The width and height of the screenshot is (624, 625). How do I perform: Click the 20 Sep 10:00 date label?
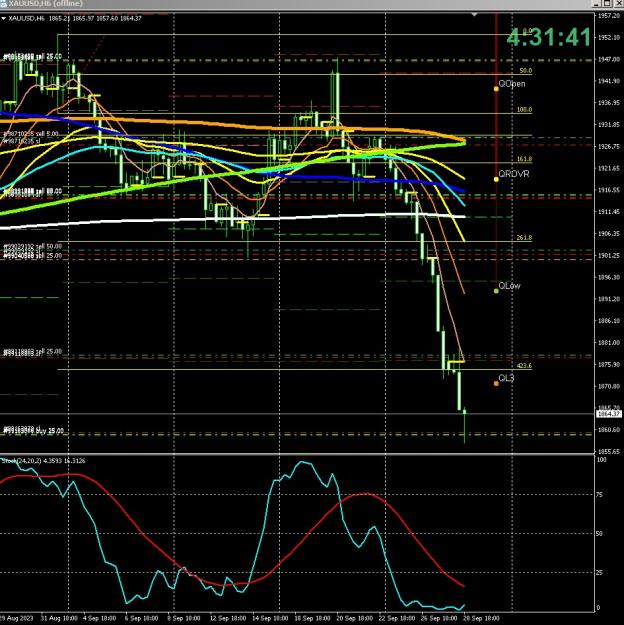click(x=355, y=618)
